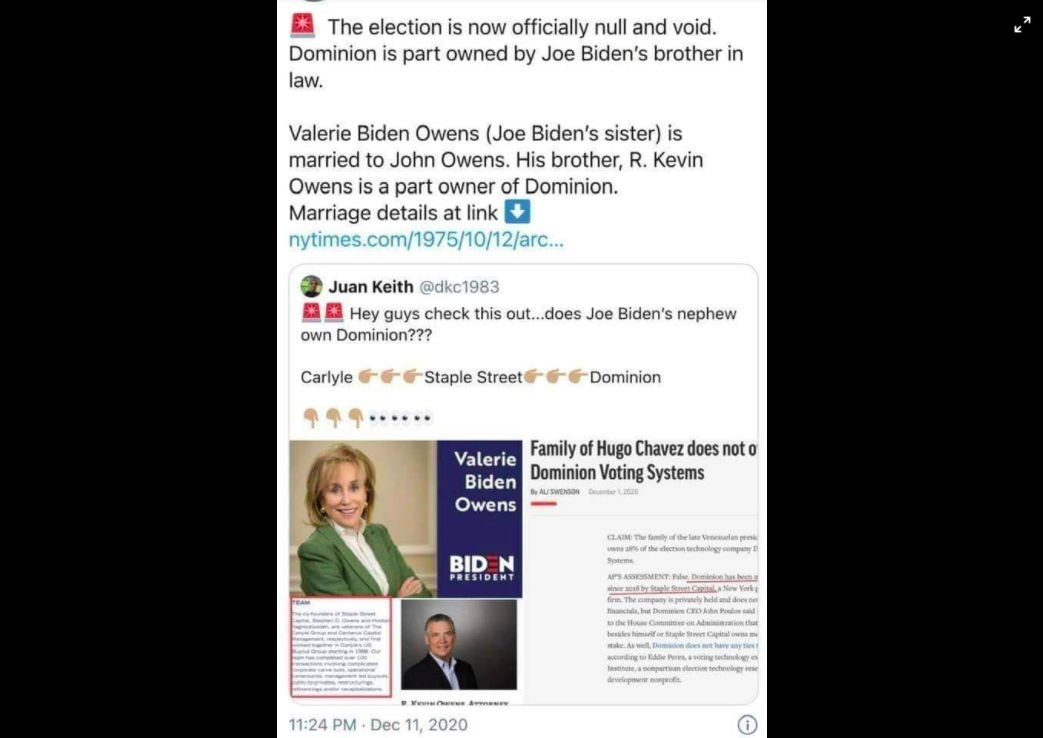
Task: Click the @dkc1983 handle
Action: [x=459, y=287]
